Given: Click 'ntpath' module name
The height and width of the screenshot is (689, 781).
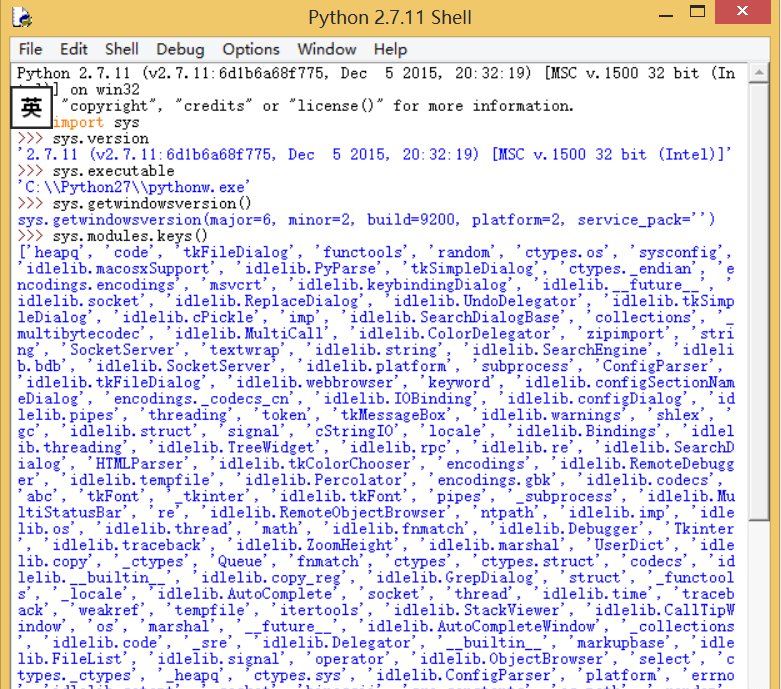Looking at the screenshot, I should [x=507, y=513].
